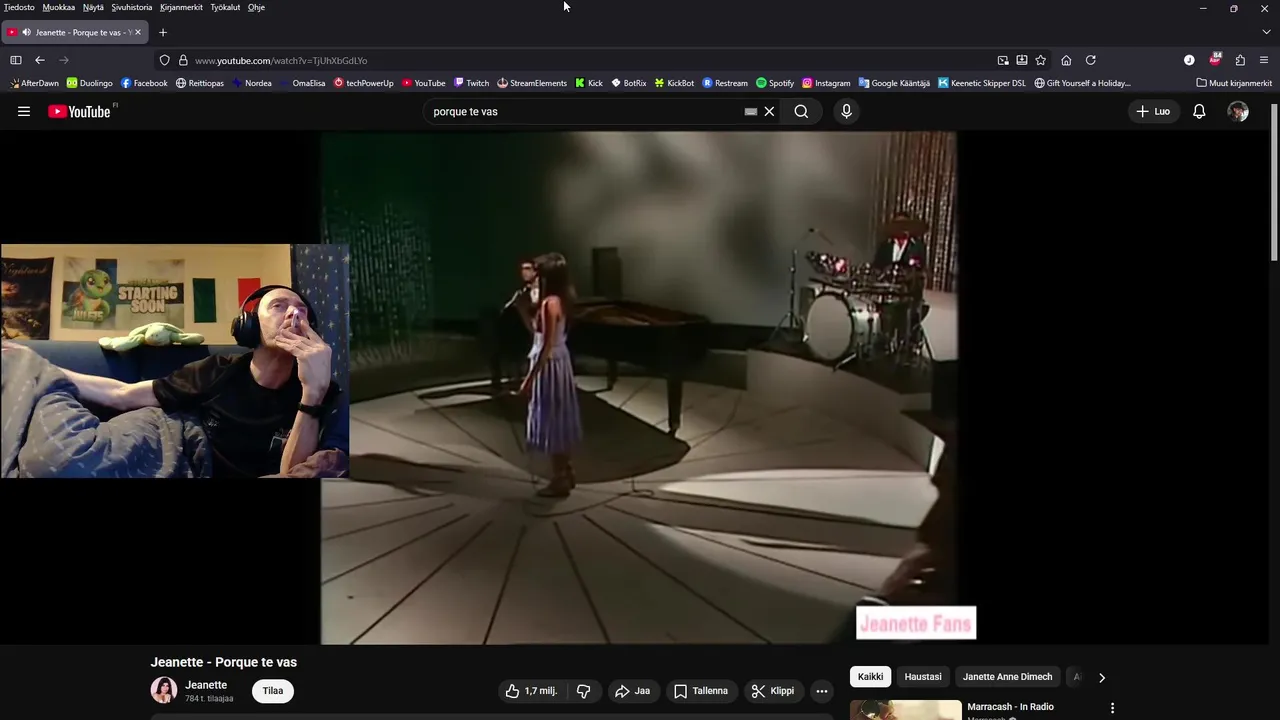Close the Jeanette - Porque te vas tab
This screenshot has width=1280, height=720.
click(138, 32)
